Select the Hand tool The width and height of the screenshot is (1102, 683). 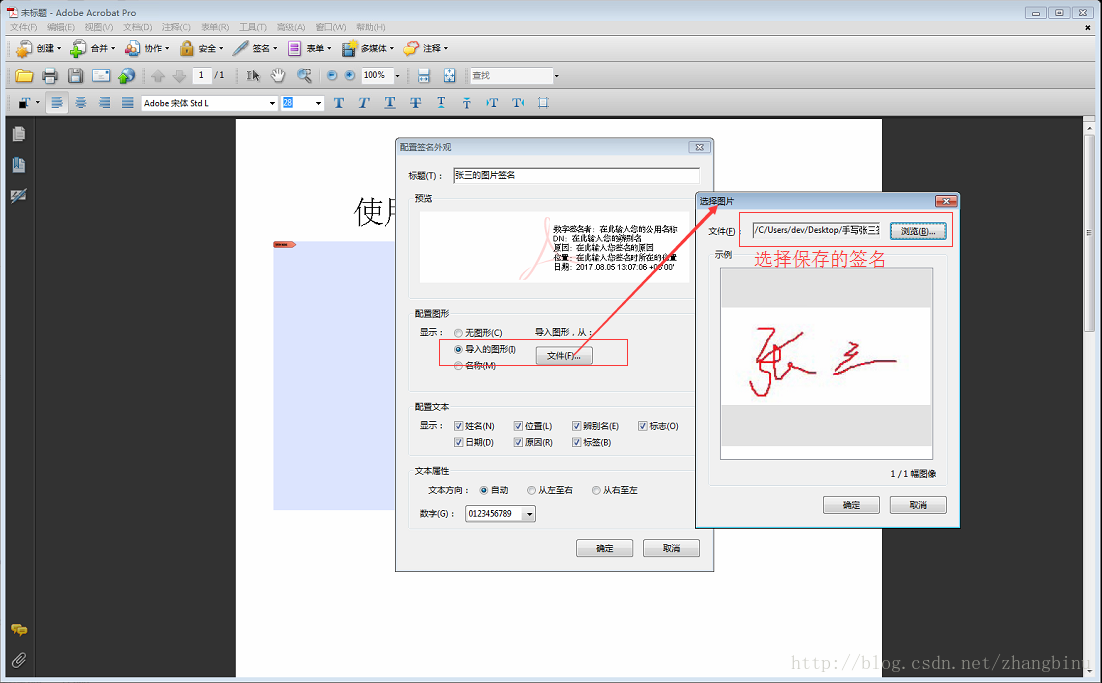pos(278,75)
